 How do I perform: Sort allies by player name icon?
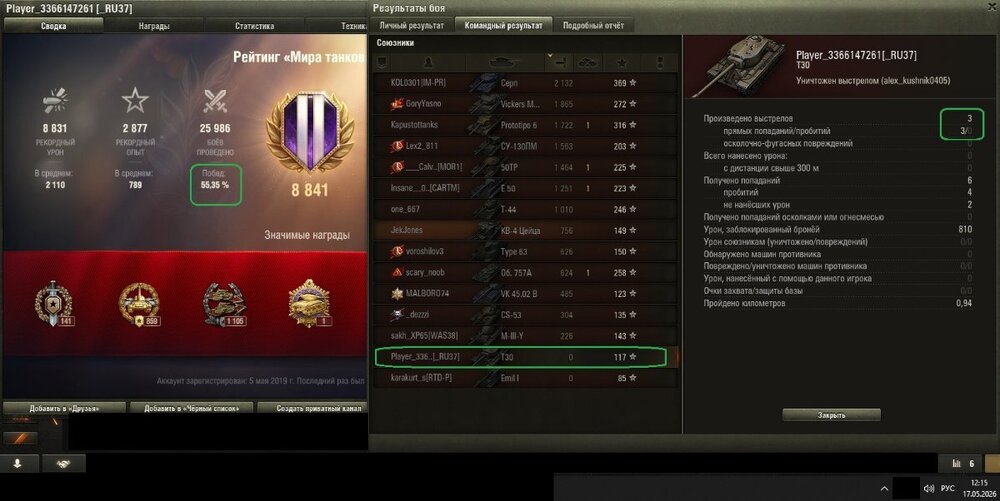[428, 62]
